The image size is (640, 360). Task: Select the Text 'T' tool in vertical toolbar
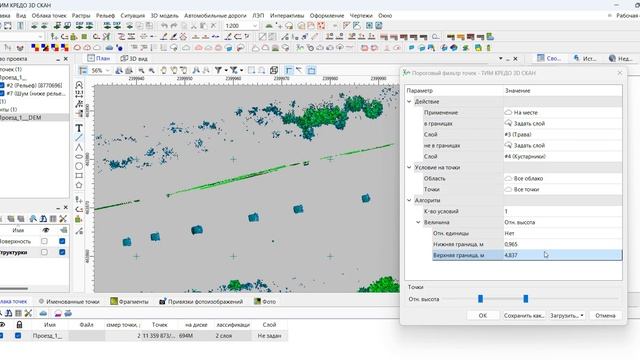tap(79, 128)
